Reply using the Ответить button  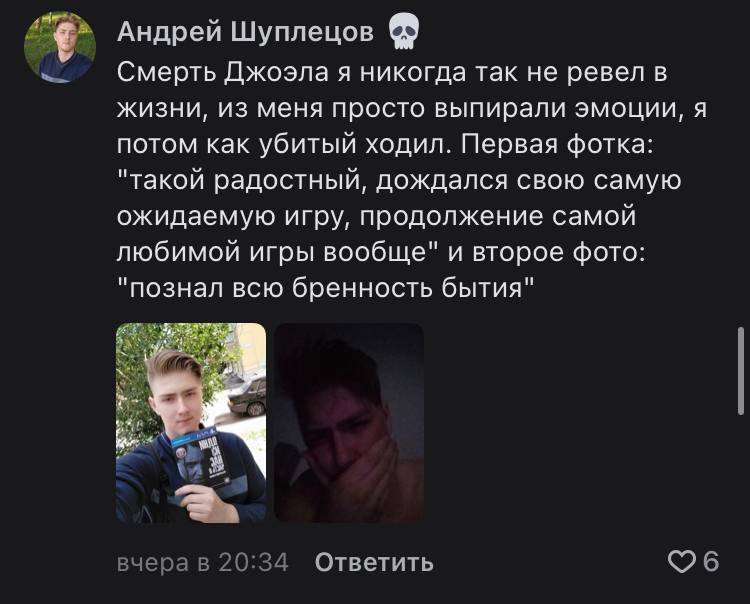[x=374, y=562]
